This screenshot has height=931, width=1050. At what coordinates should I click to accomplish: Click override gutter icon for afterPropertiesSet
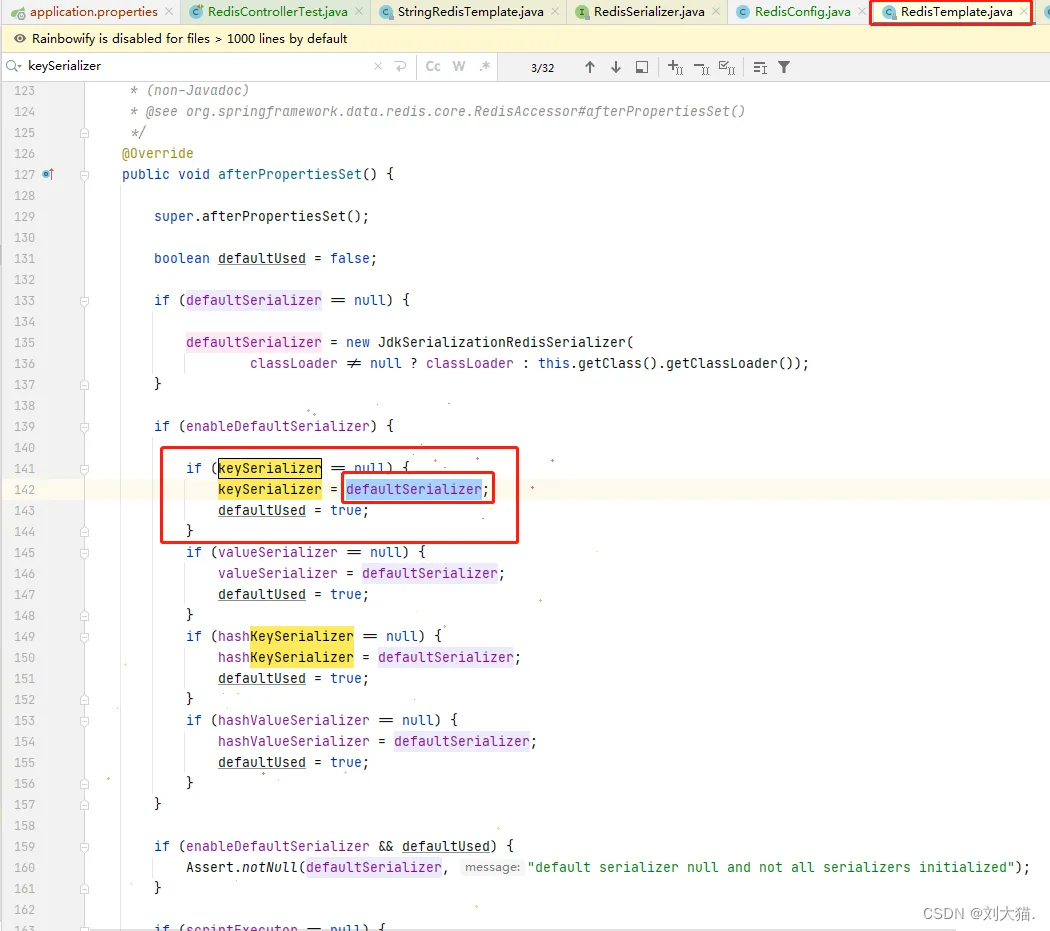[48, 174]
